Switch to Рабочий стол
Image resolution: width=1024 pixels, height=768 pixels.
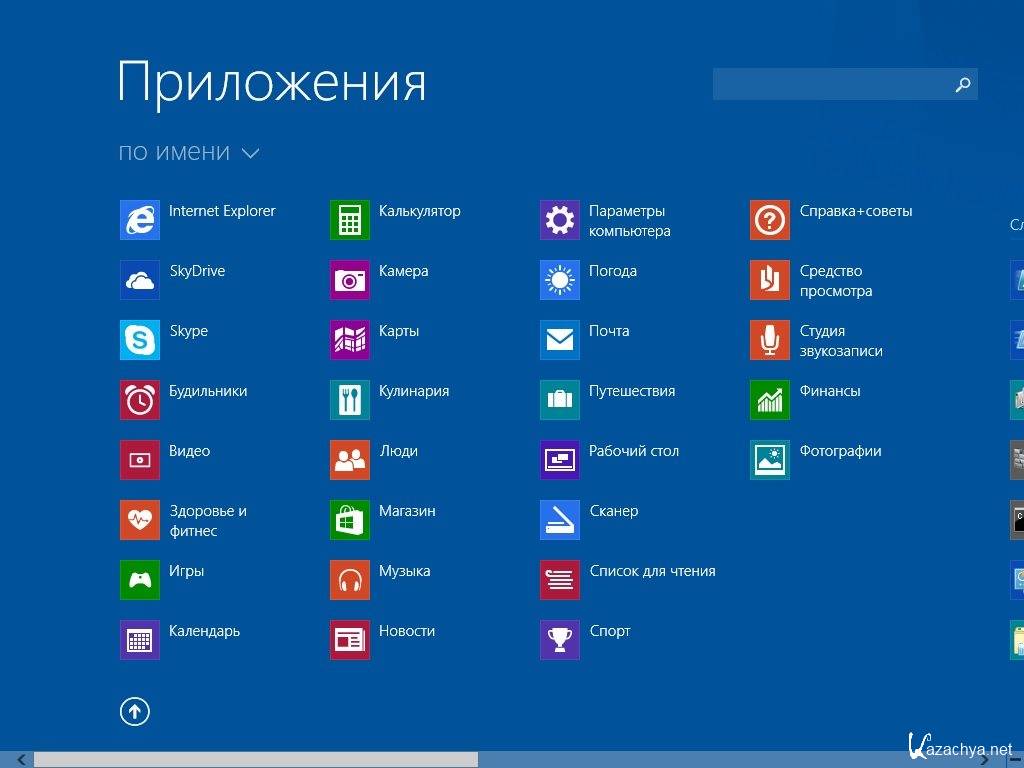559,459
